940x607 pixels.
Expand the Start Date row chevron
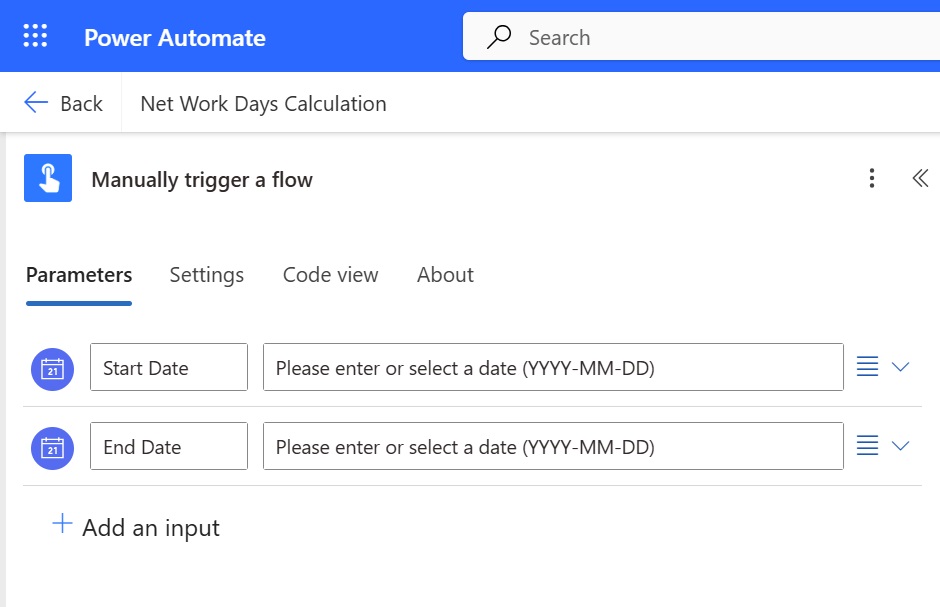coord(900,367)
